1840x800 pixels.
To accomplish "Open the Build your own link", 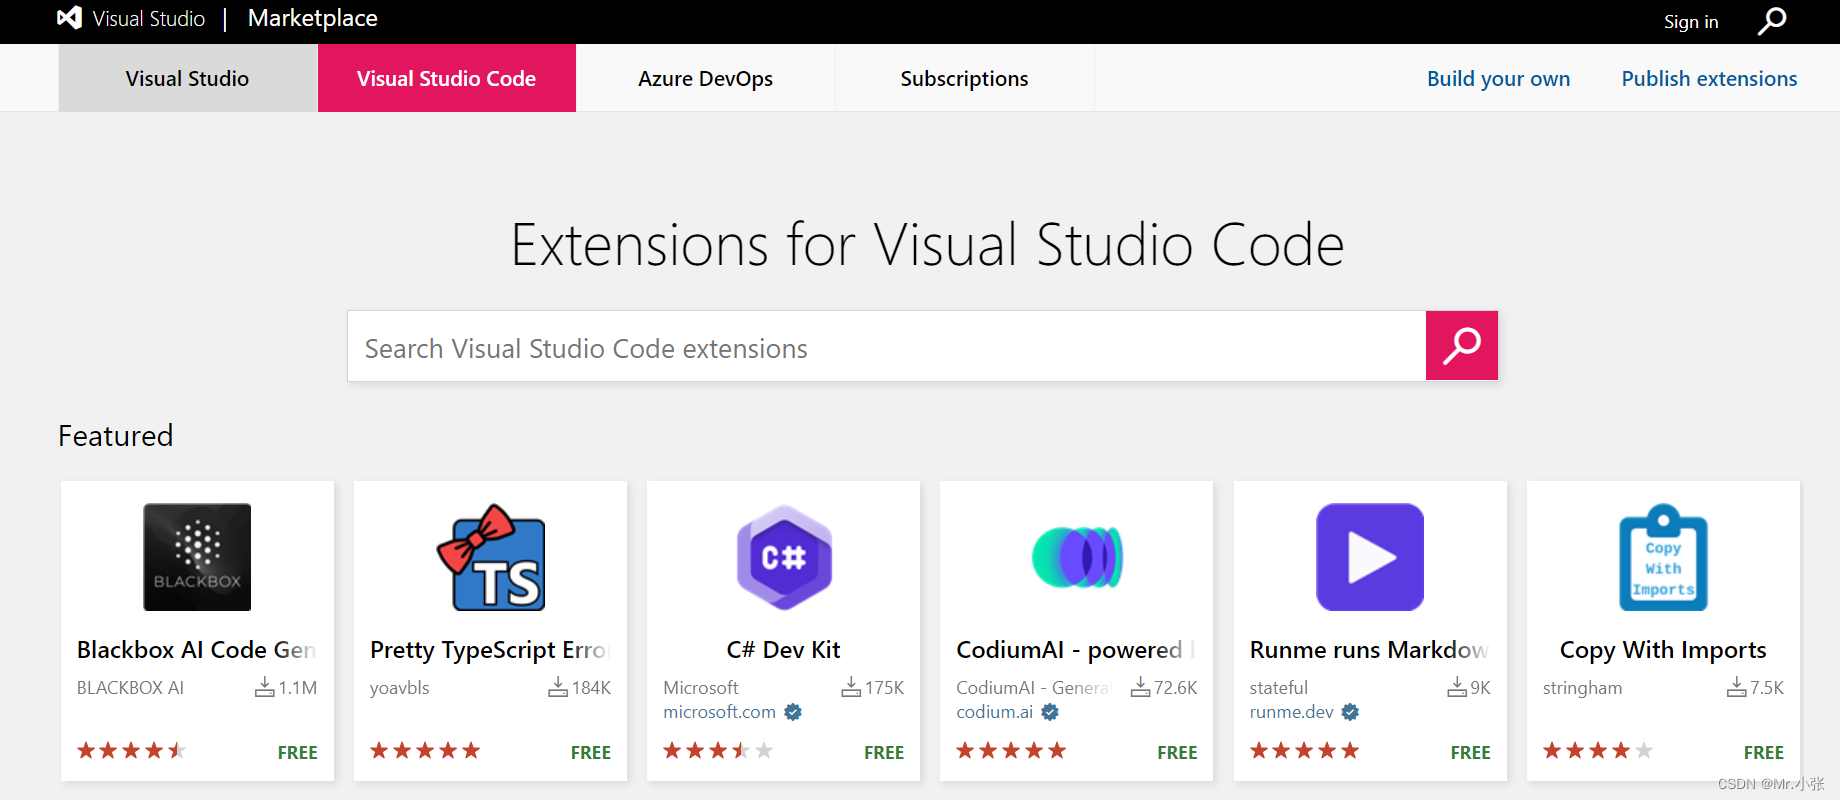I will click(x=1498, y=78).
